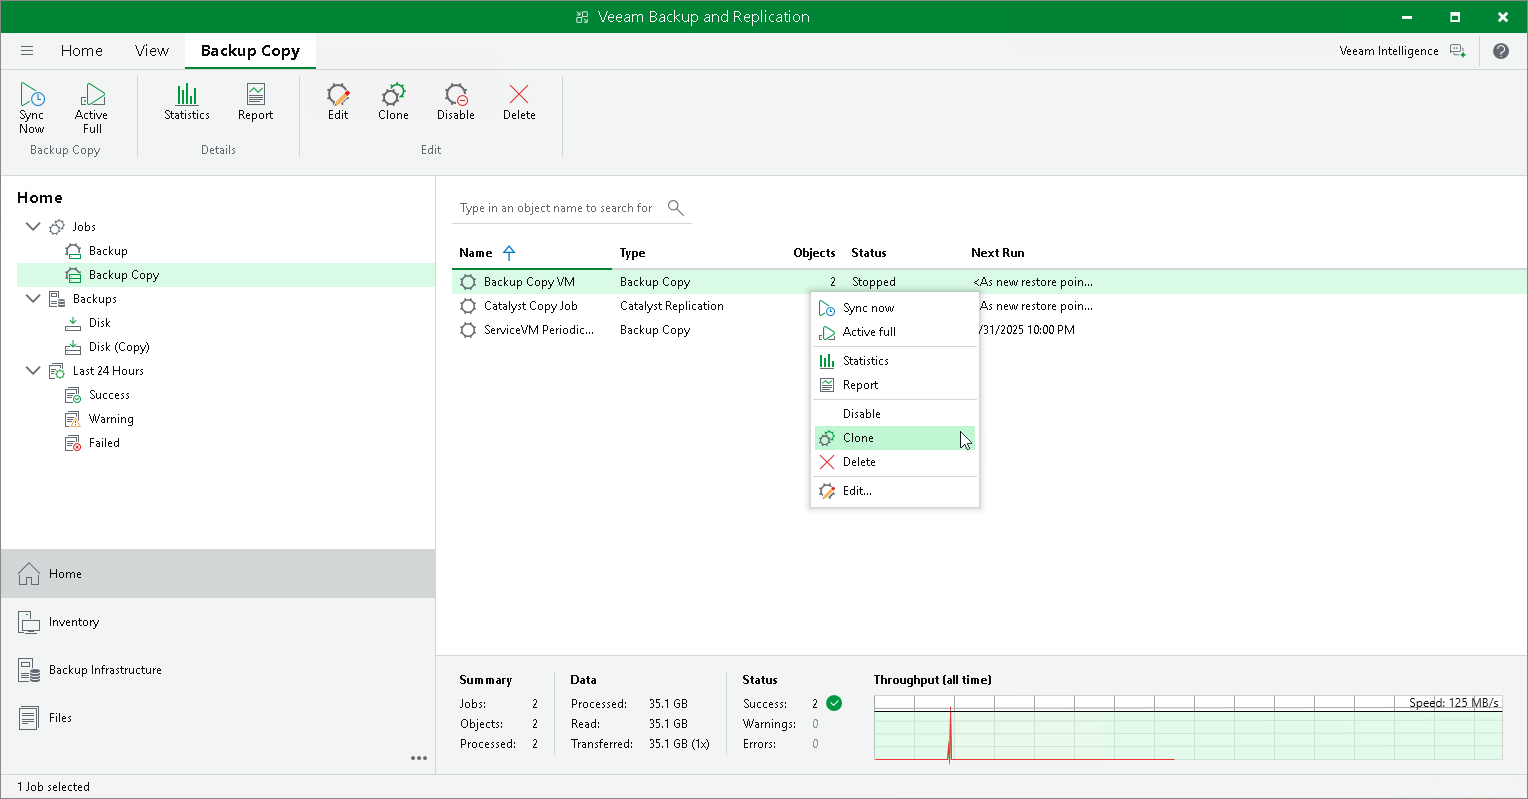Viewport: 1528px width, 799px height.
Task: Click the Inventory navigation icon
Action: [x=29, y=622]
